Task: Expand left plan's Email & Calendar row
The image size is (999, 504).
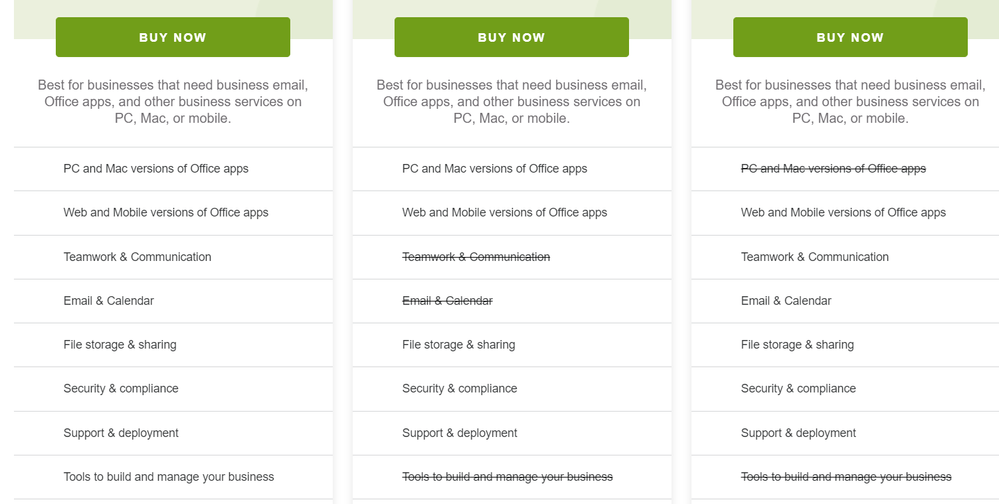Action: coord(109,301)
